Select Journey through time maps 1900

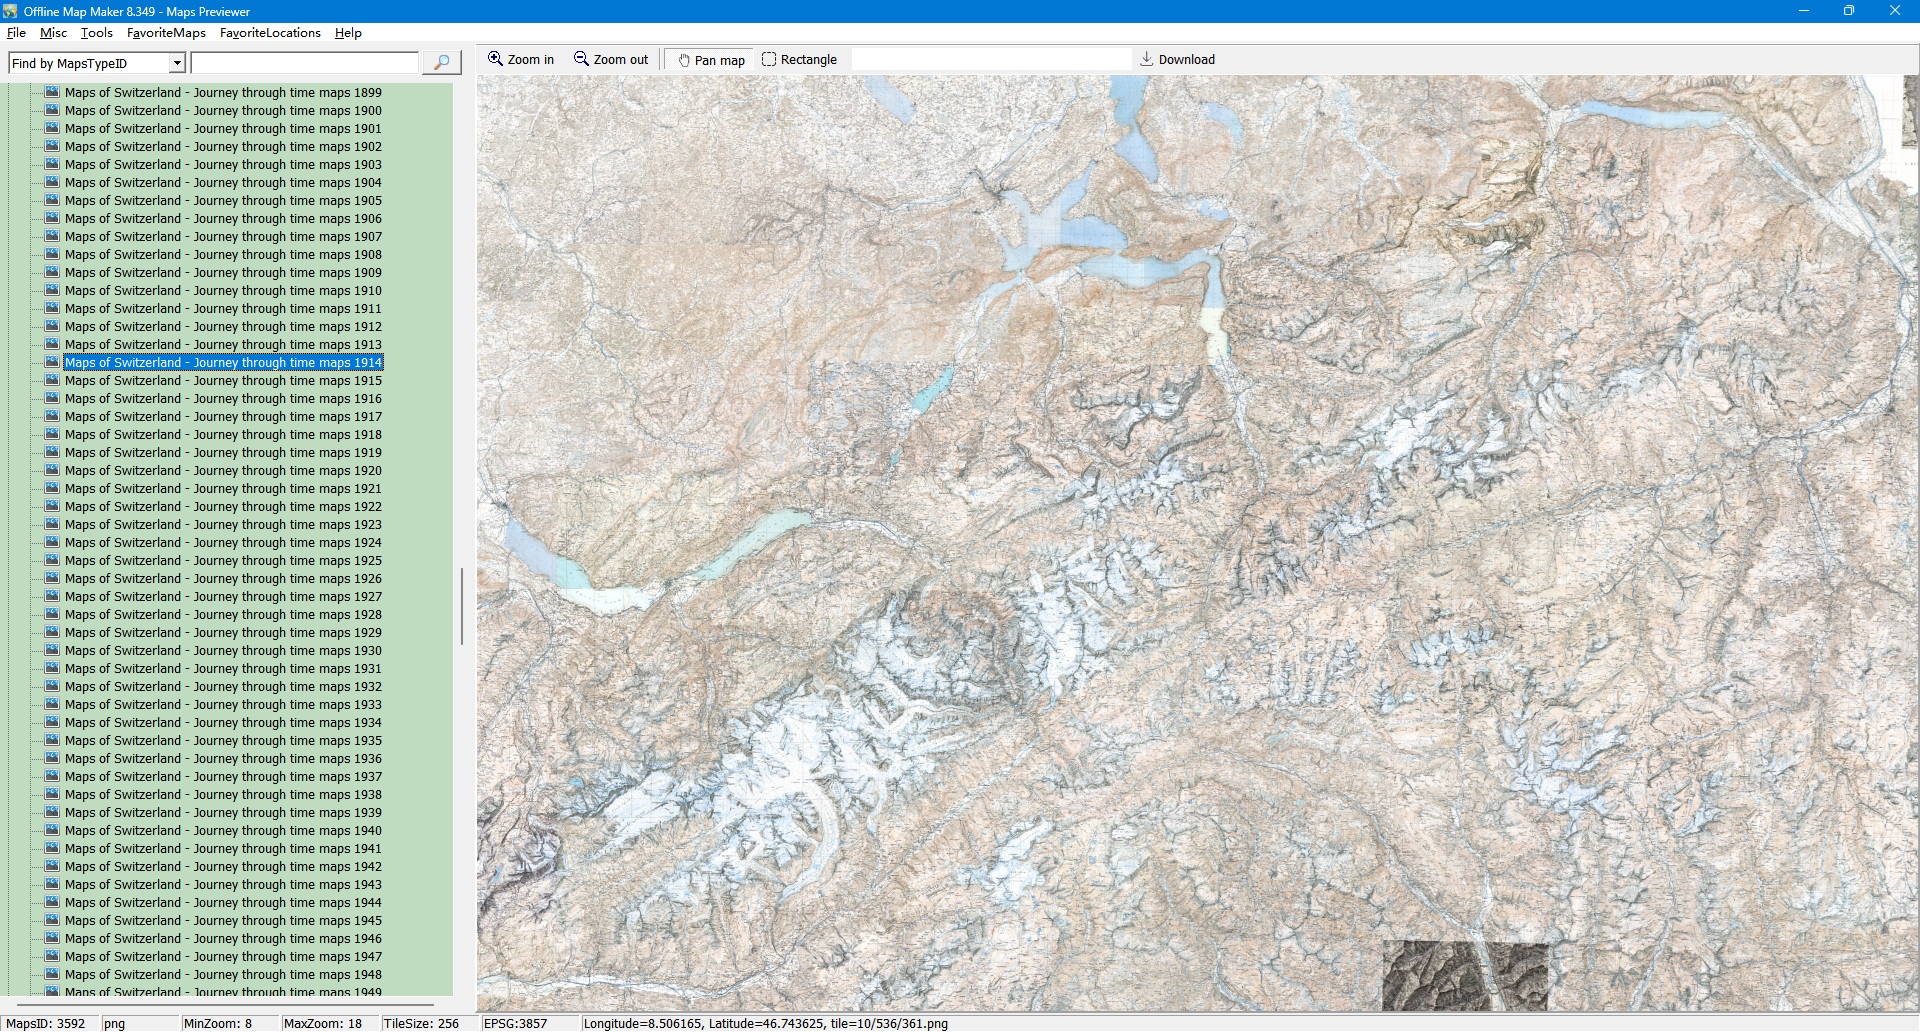(223, 111)
